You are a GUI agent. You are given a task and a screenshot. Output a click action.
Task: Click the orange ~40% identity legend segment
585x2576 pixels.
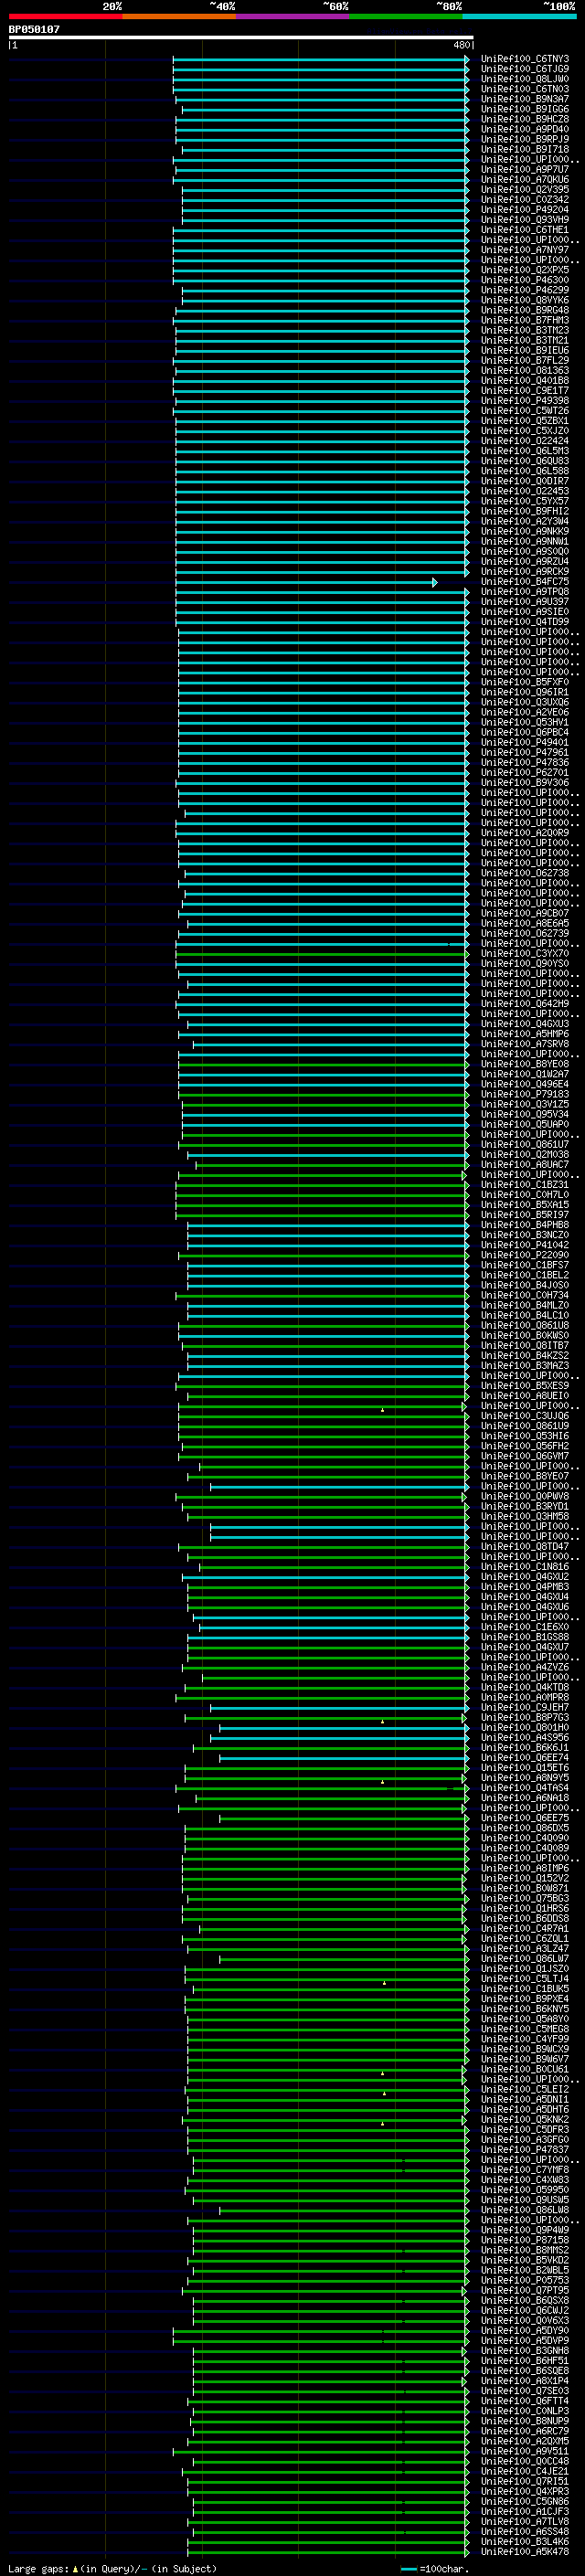point(179,16)
